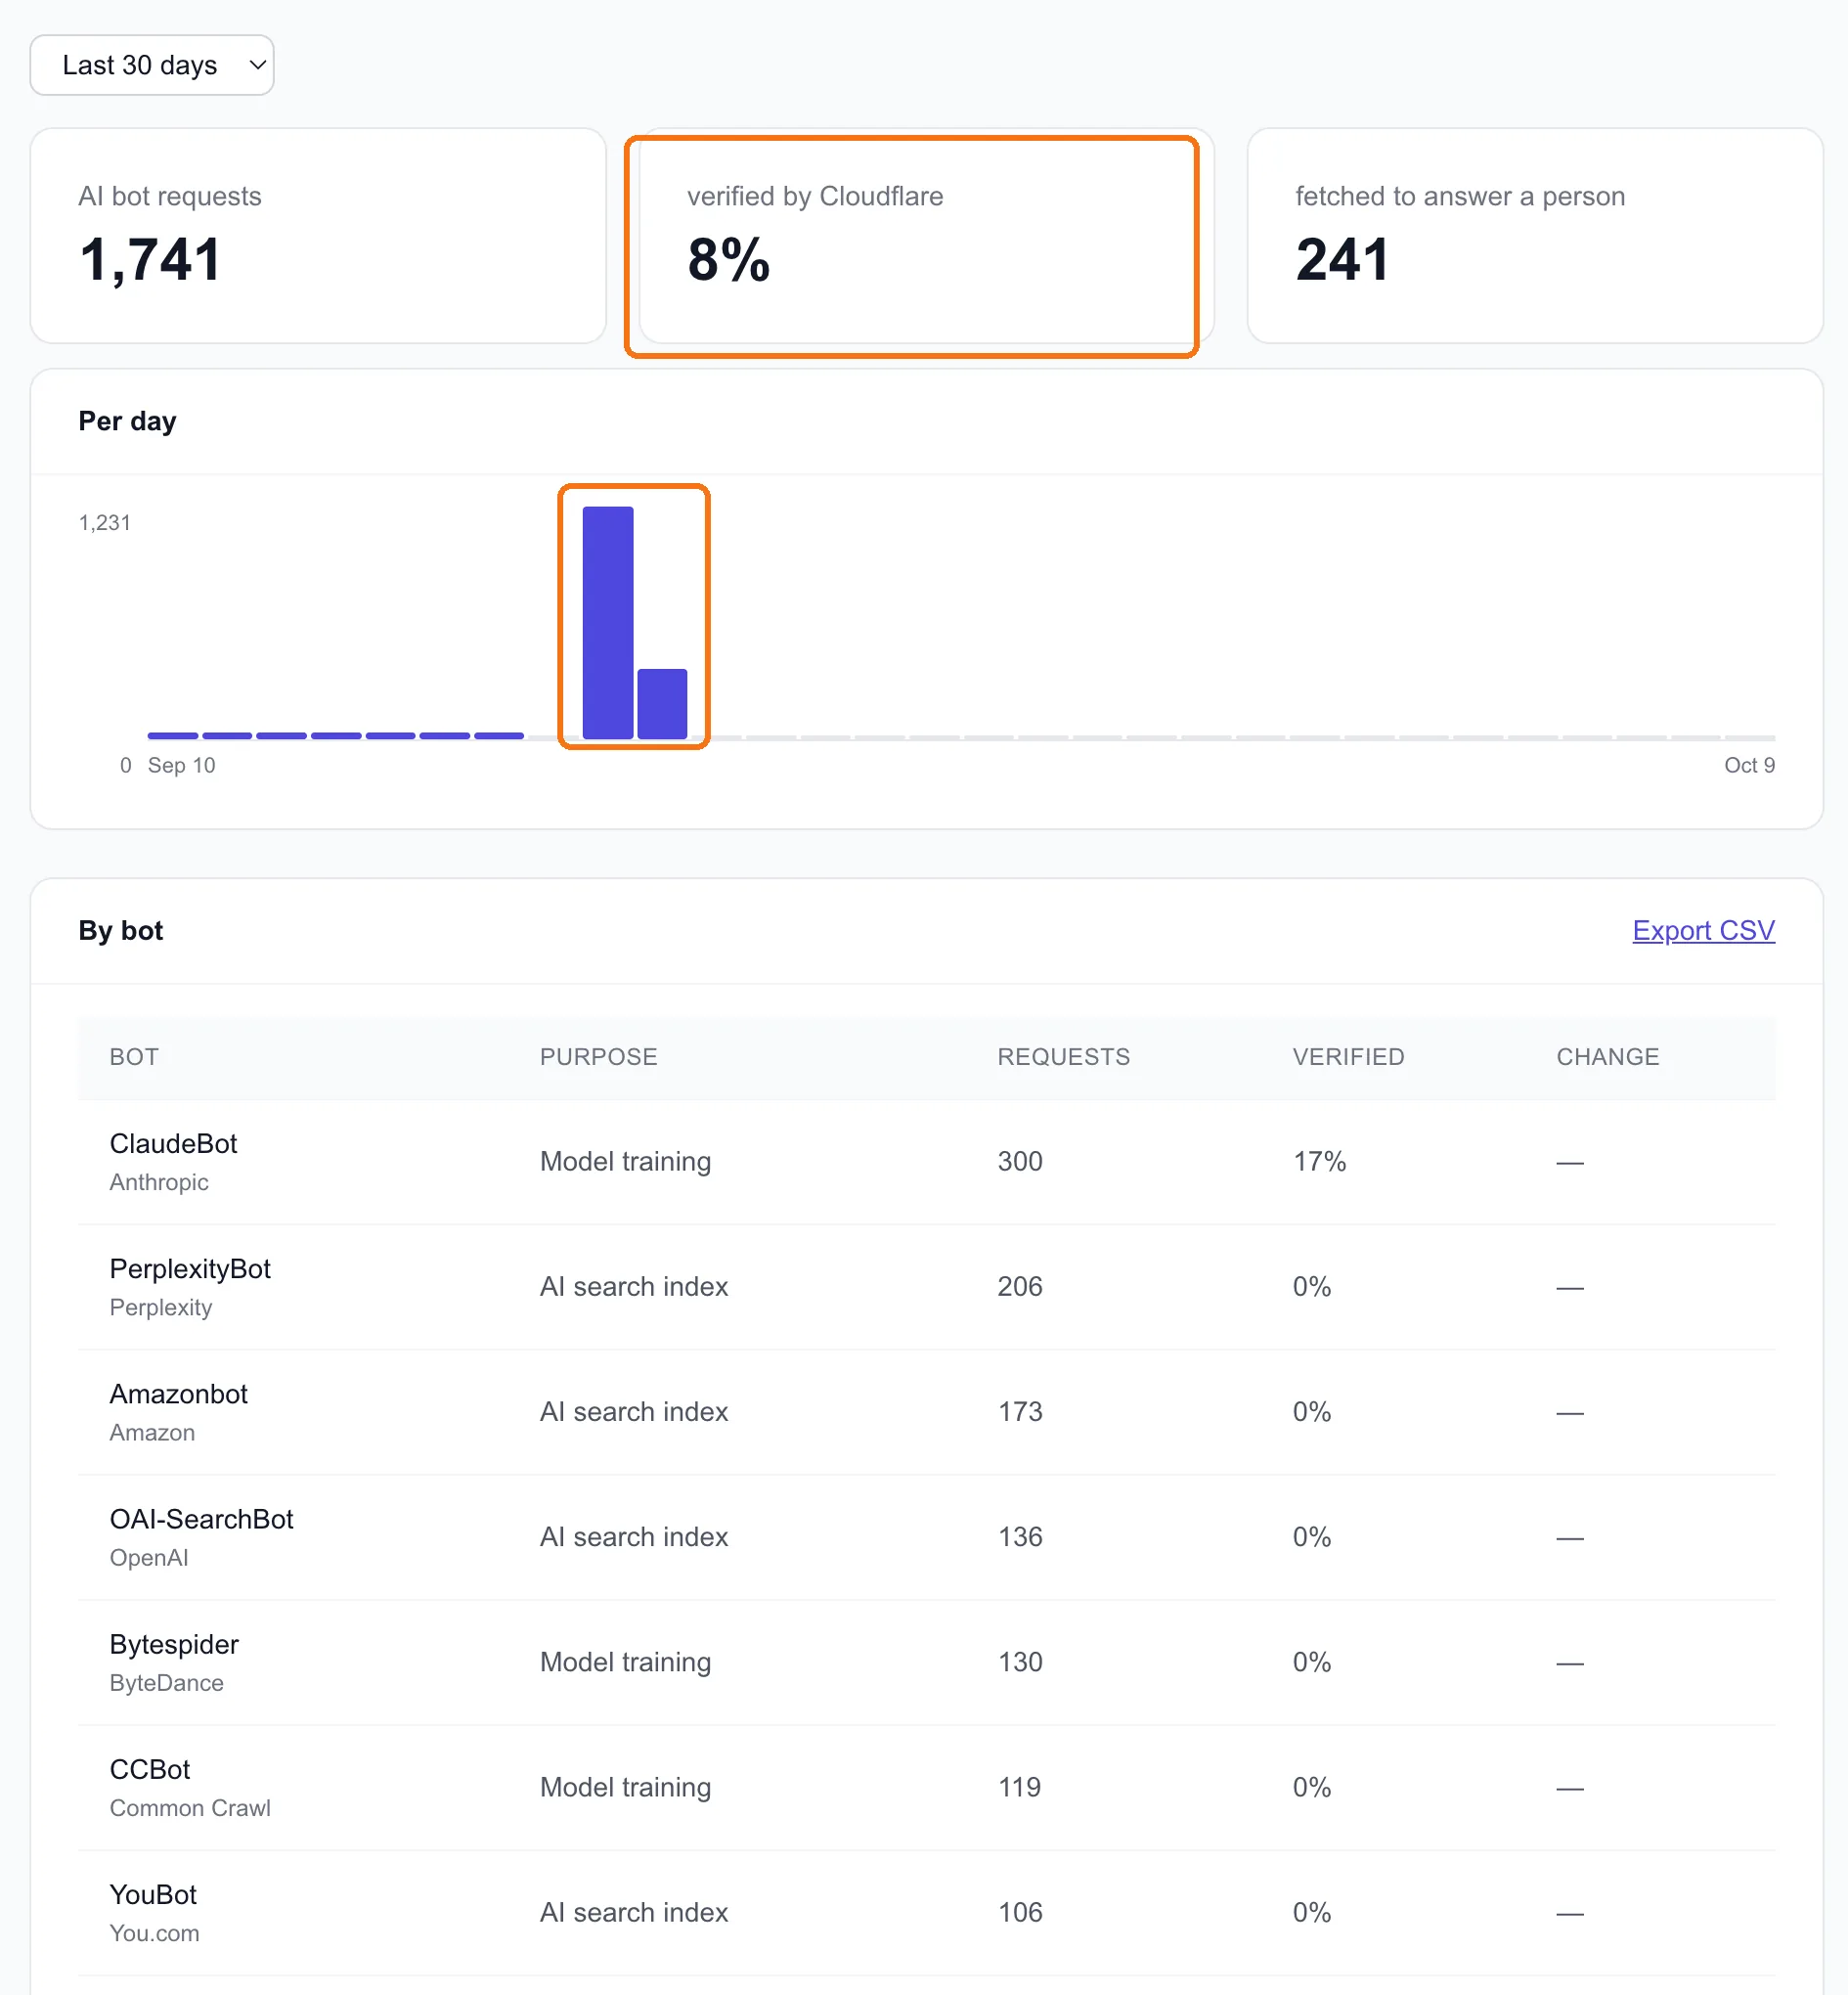The width and height of the screenshot is (1848, 1995).
Task: Select the YouBot row name
Action: click(x=153, y=1894)
